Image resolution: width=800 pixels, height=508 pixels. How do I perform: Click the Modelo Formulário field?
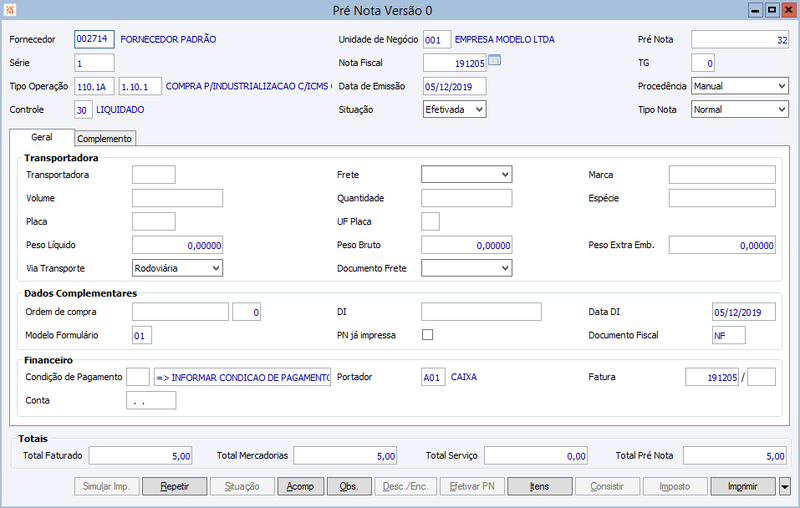(x=142, y=335)
